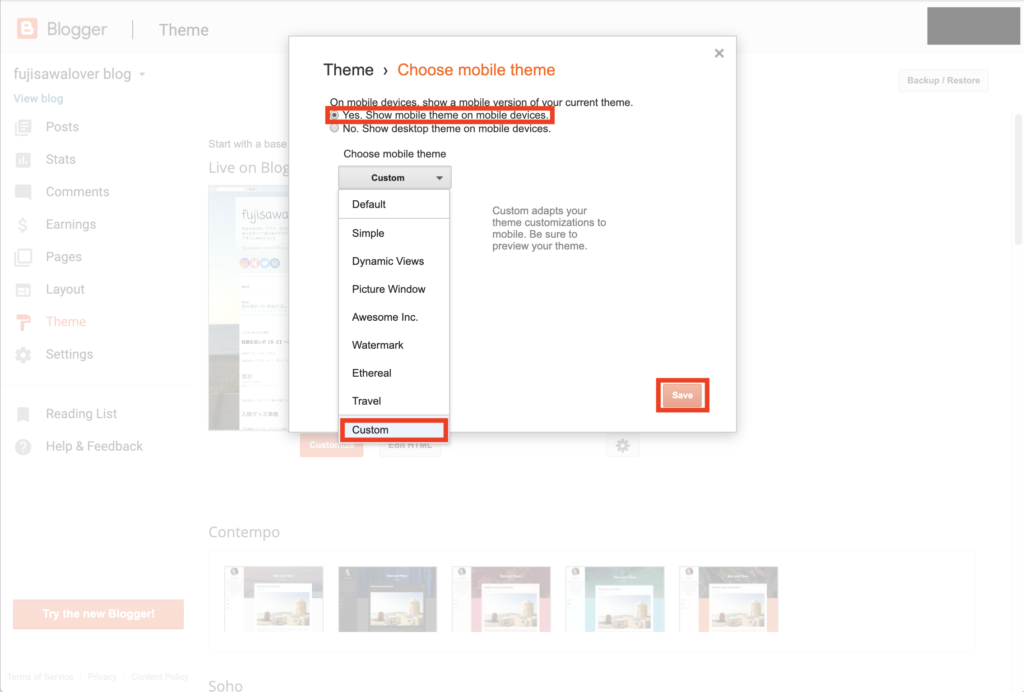The height and width of the screenshot is (692, 1024).
Task: Select the pink Contempo theme thumbnail
Action: 501,599
